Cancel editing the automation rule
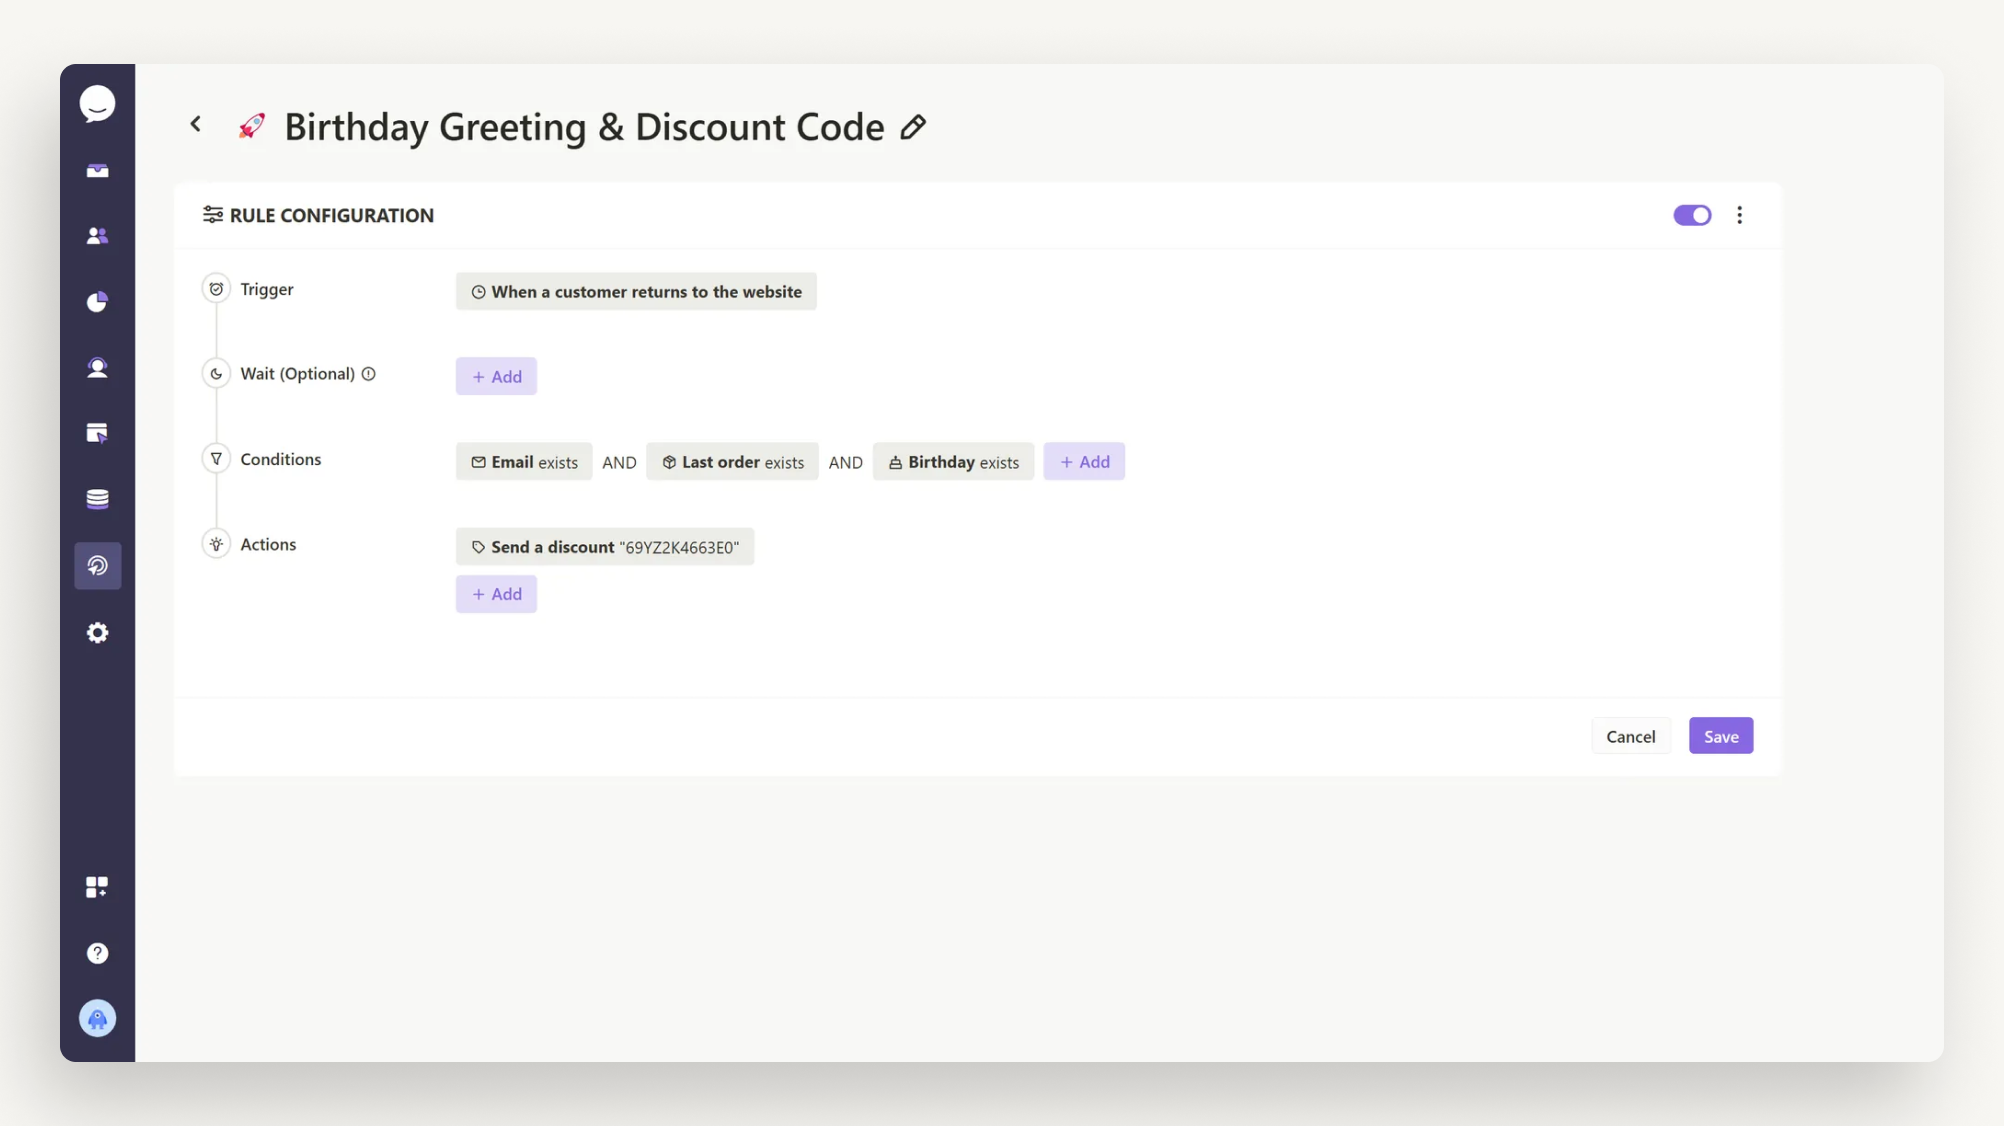2004x1126 pixels. [x=1631, y=735]
